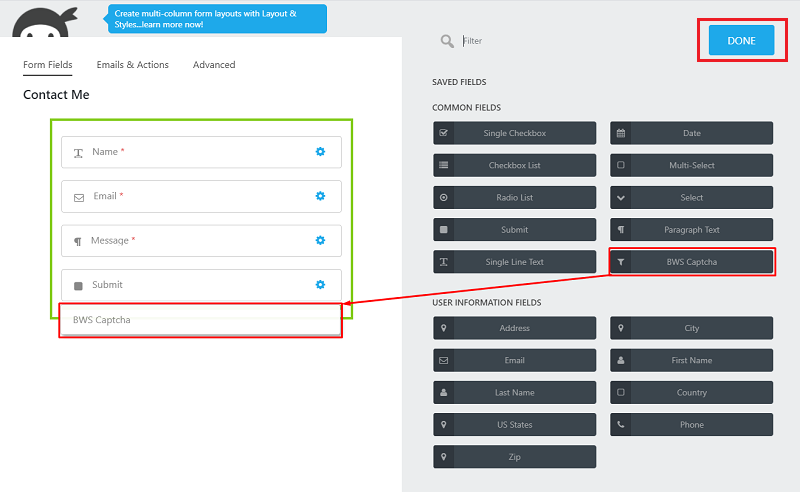
Task: Open settings gear for Message field
Action: pyautogui.click(x=320, y=240)
